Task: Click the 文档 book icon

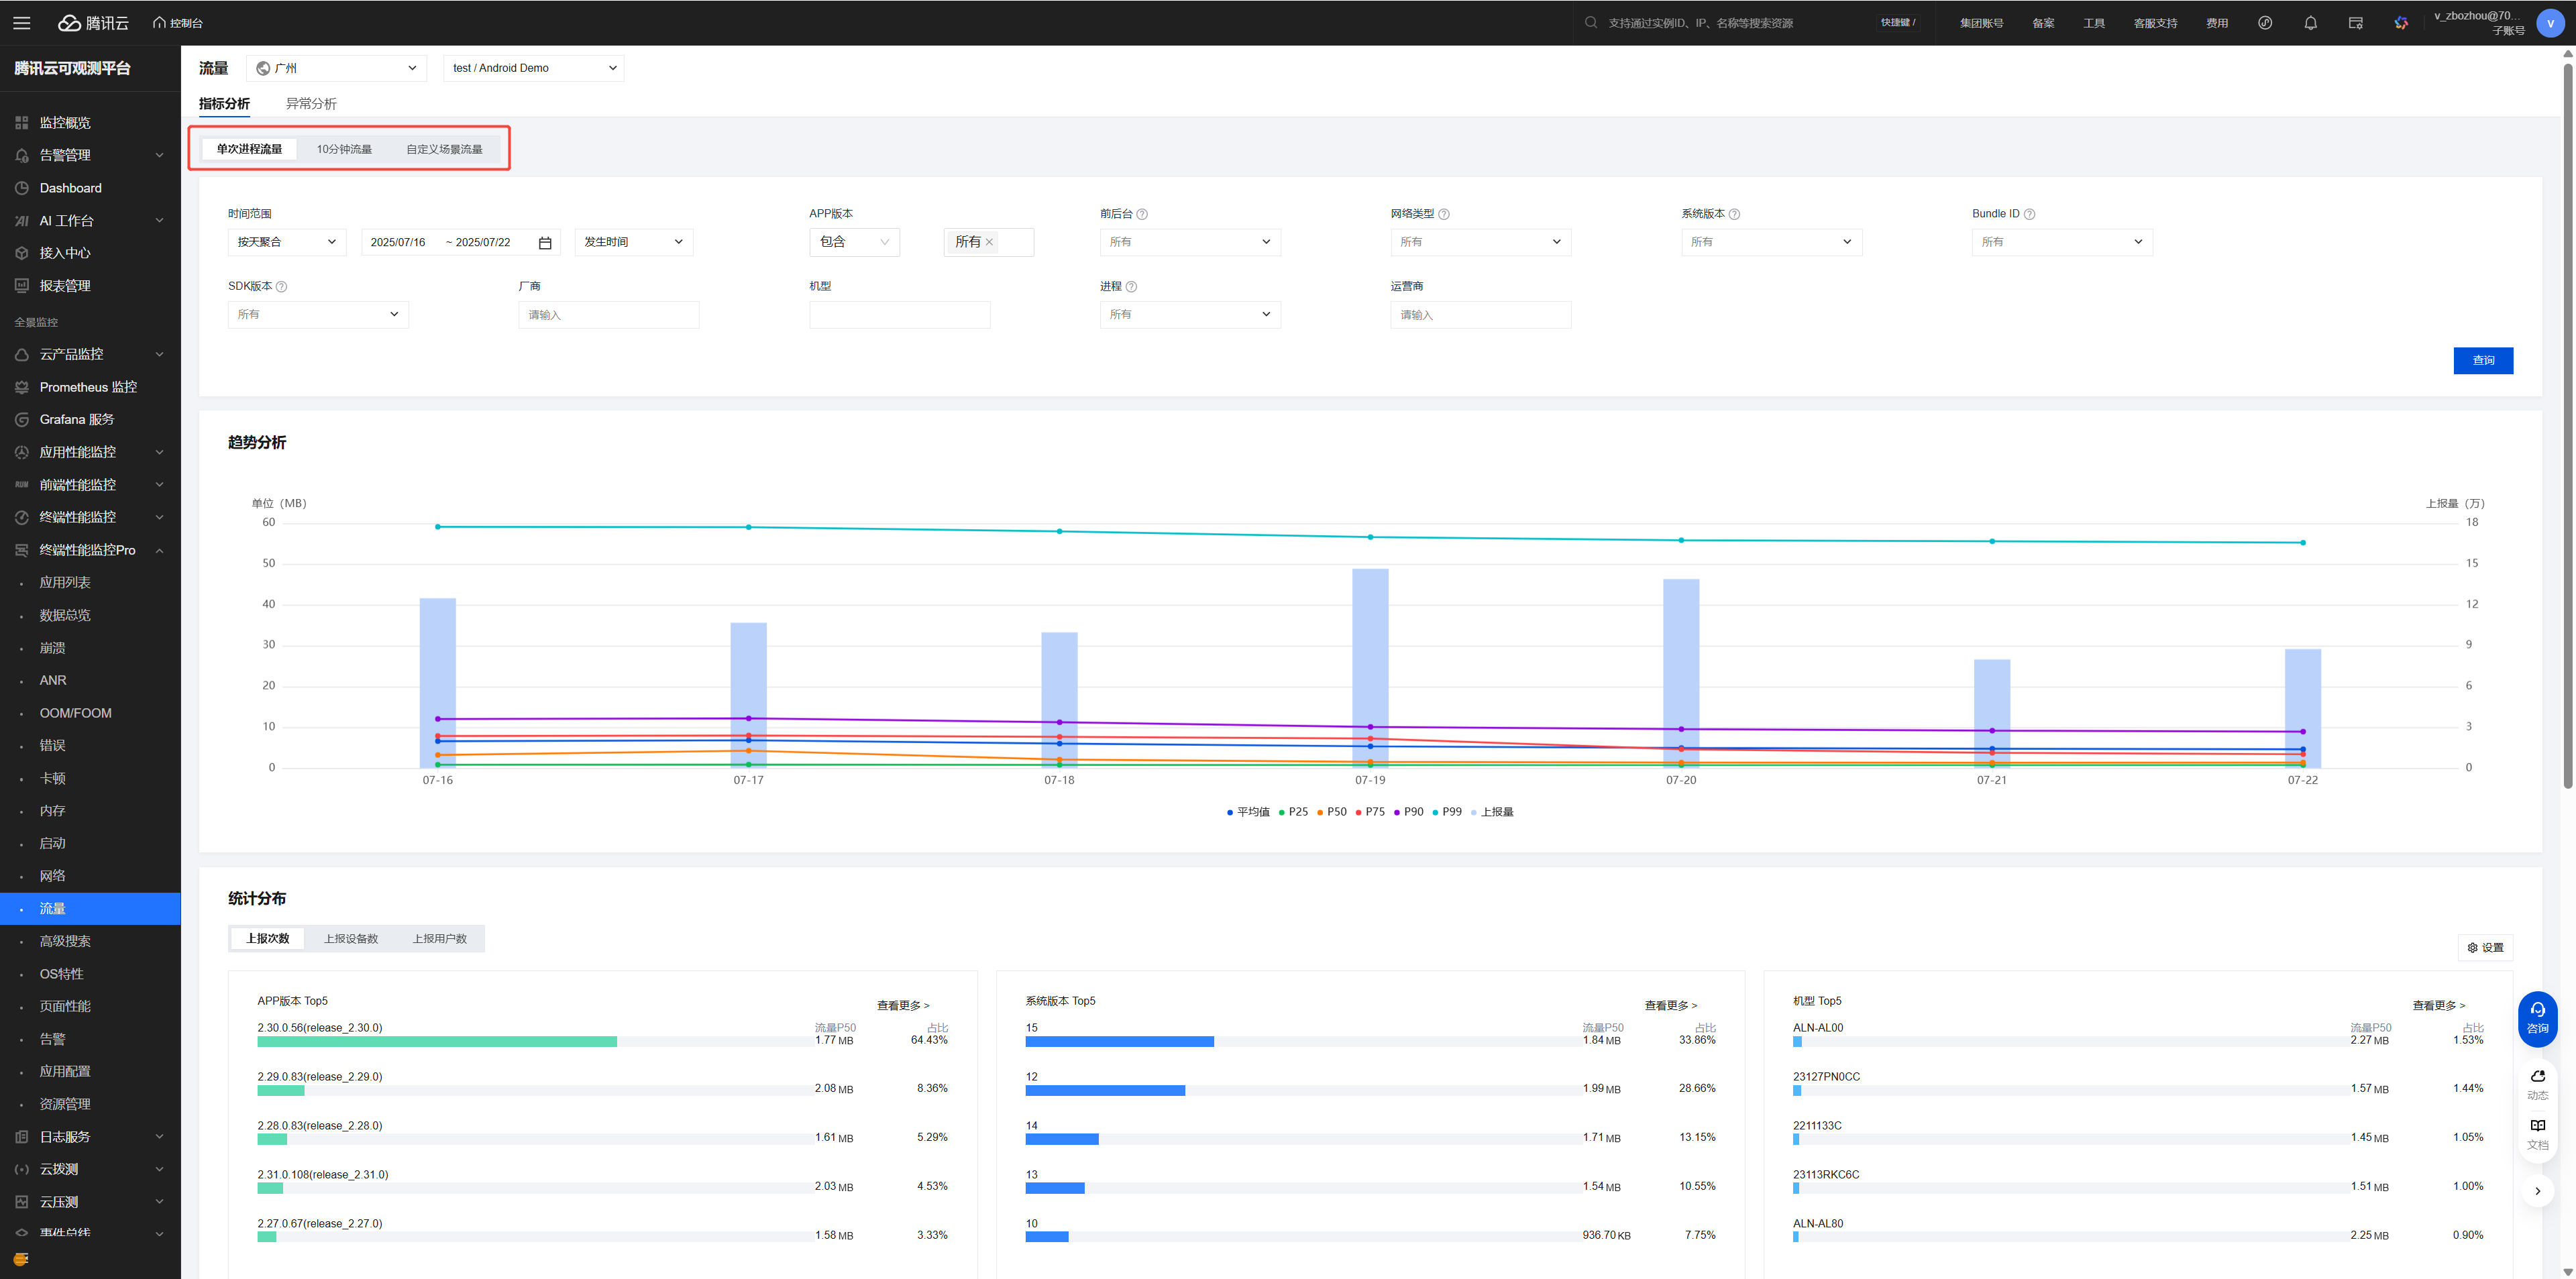Action: (2537, 1126)
